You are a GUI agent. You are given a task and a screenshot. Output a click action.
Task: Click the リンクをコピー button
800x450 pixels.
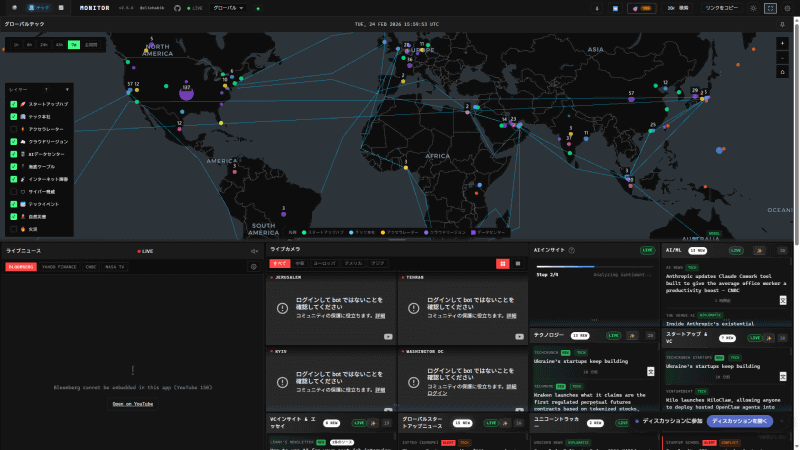721,8
